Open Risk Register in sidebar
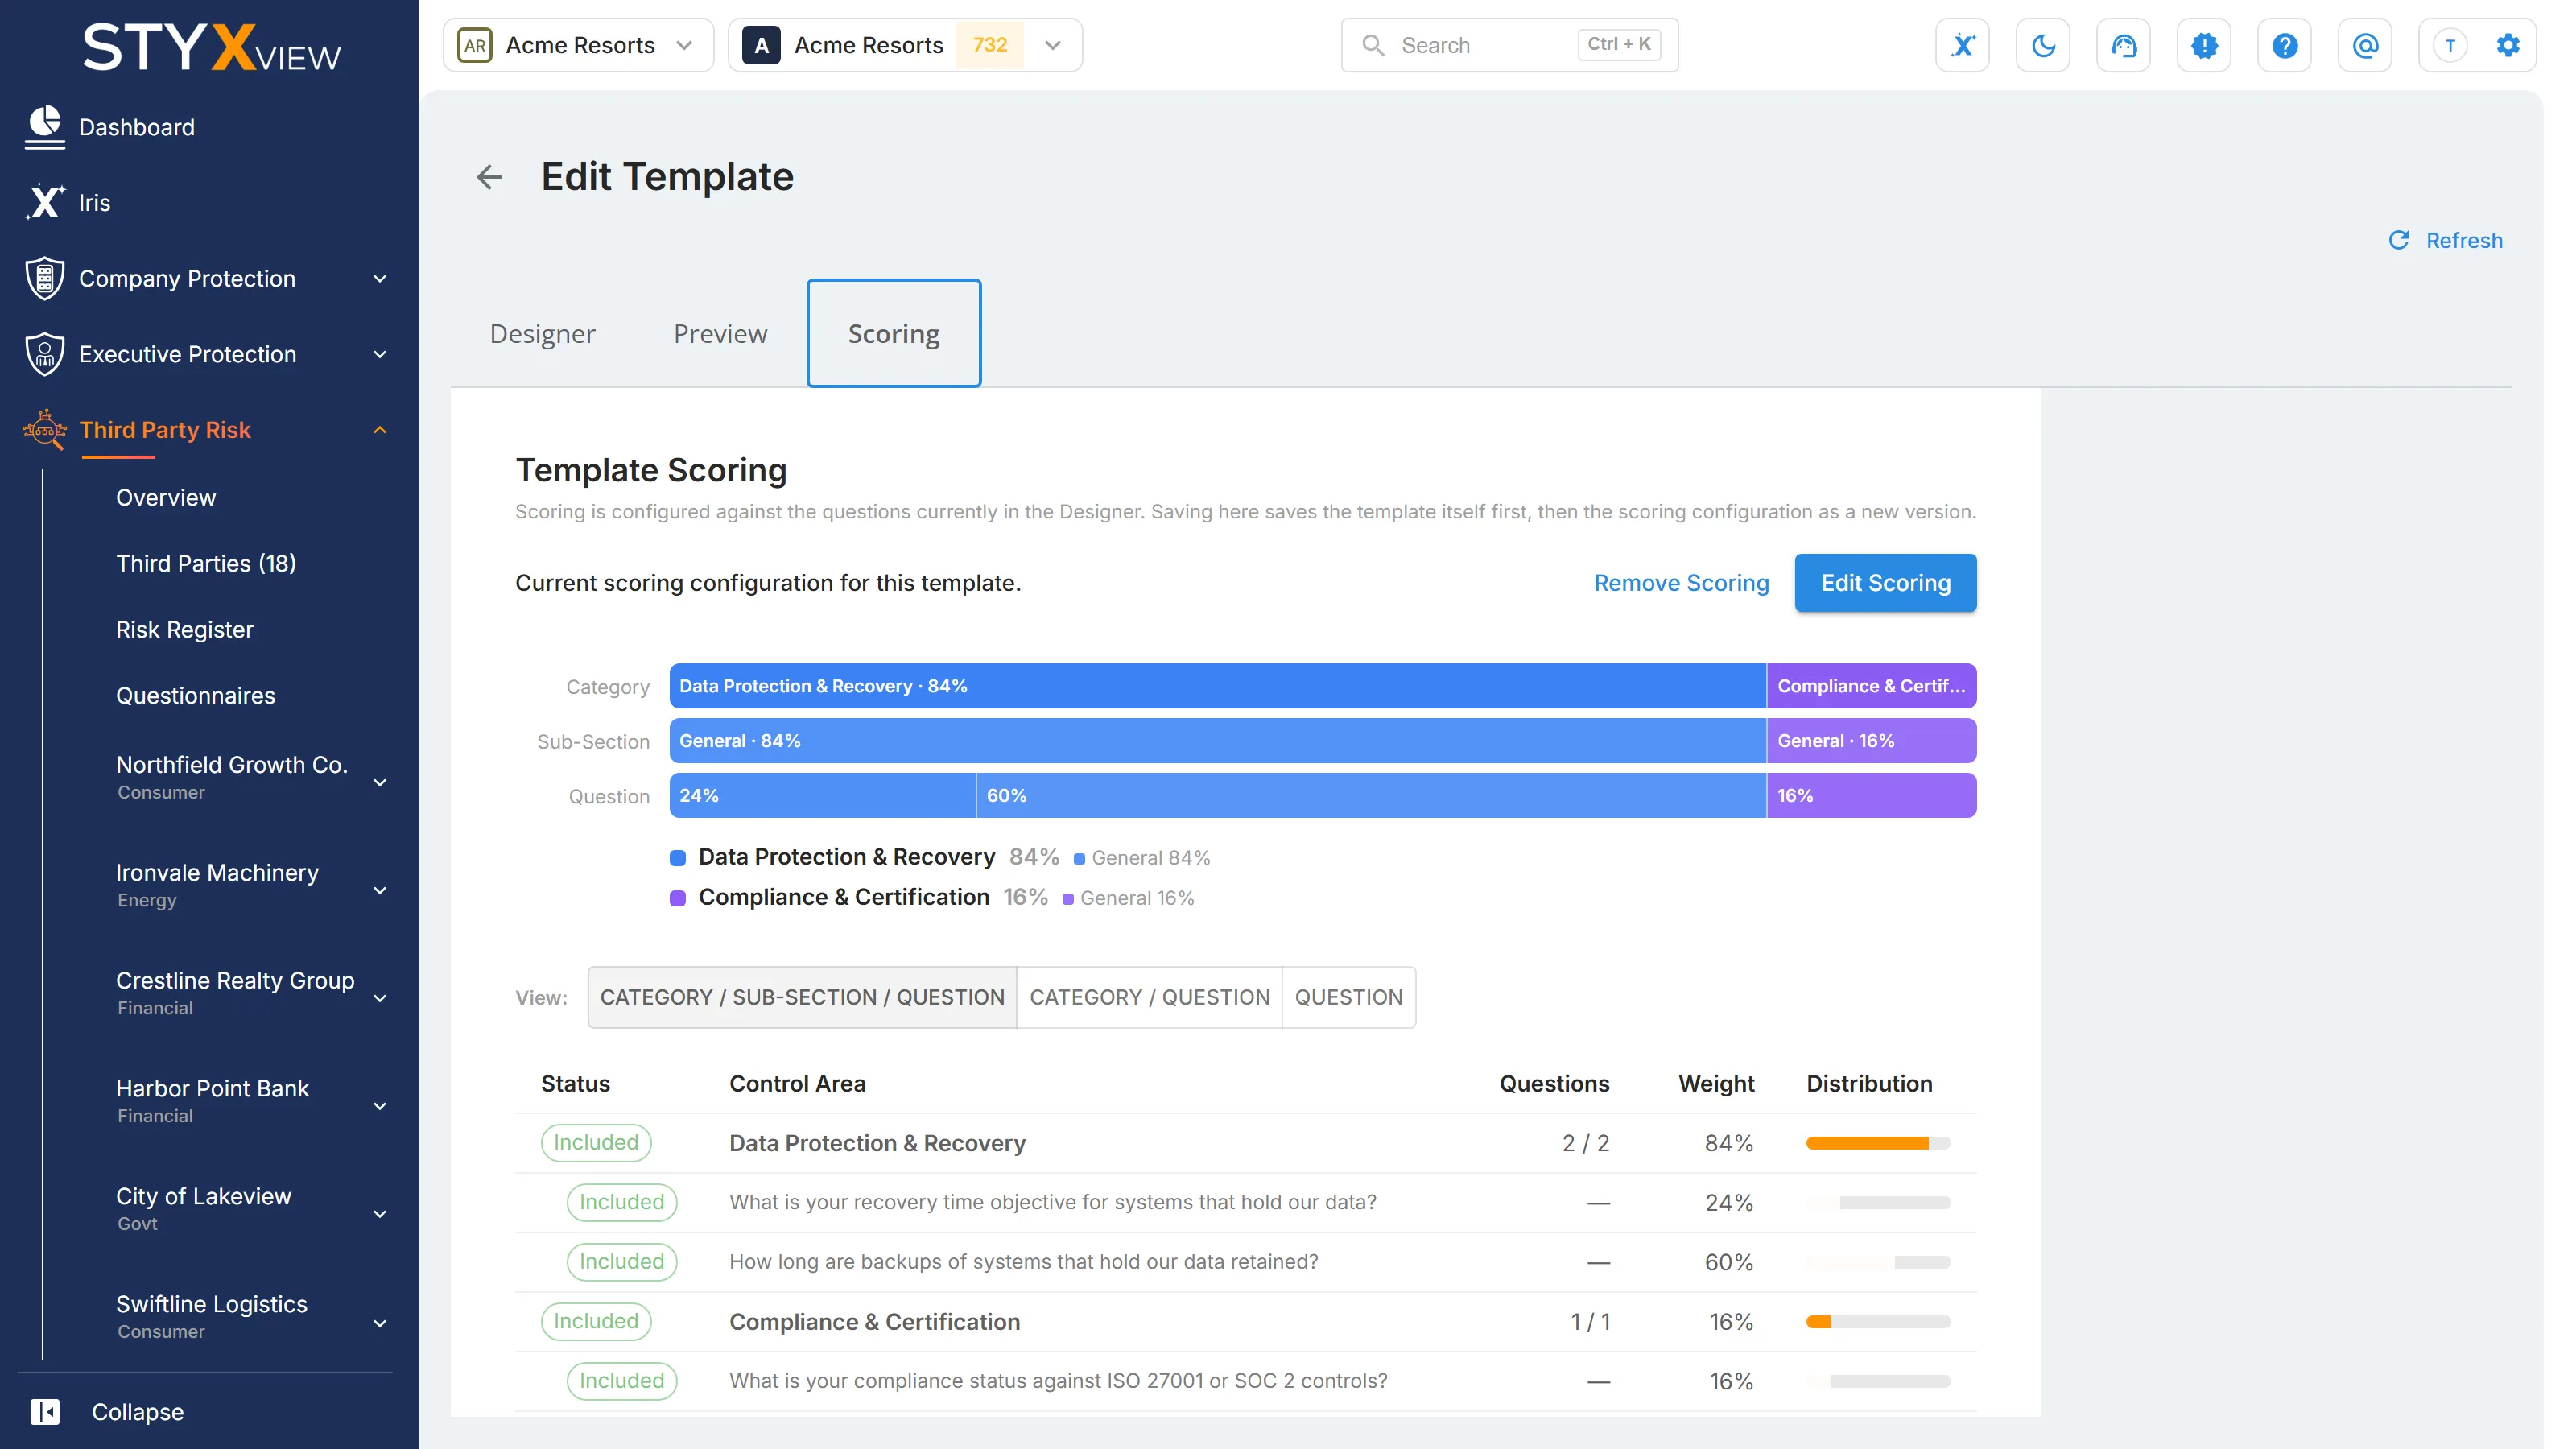The image size is (2576, 1449). (x=184, y=630)
